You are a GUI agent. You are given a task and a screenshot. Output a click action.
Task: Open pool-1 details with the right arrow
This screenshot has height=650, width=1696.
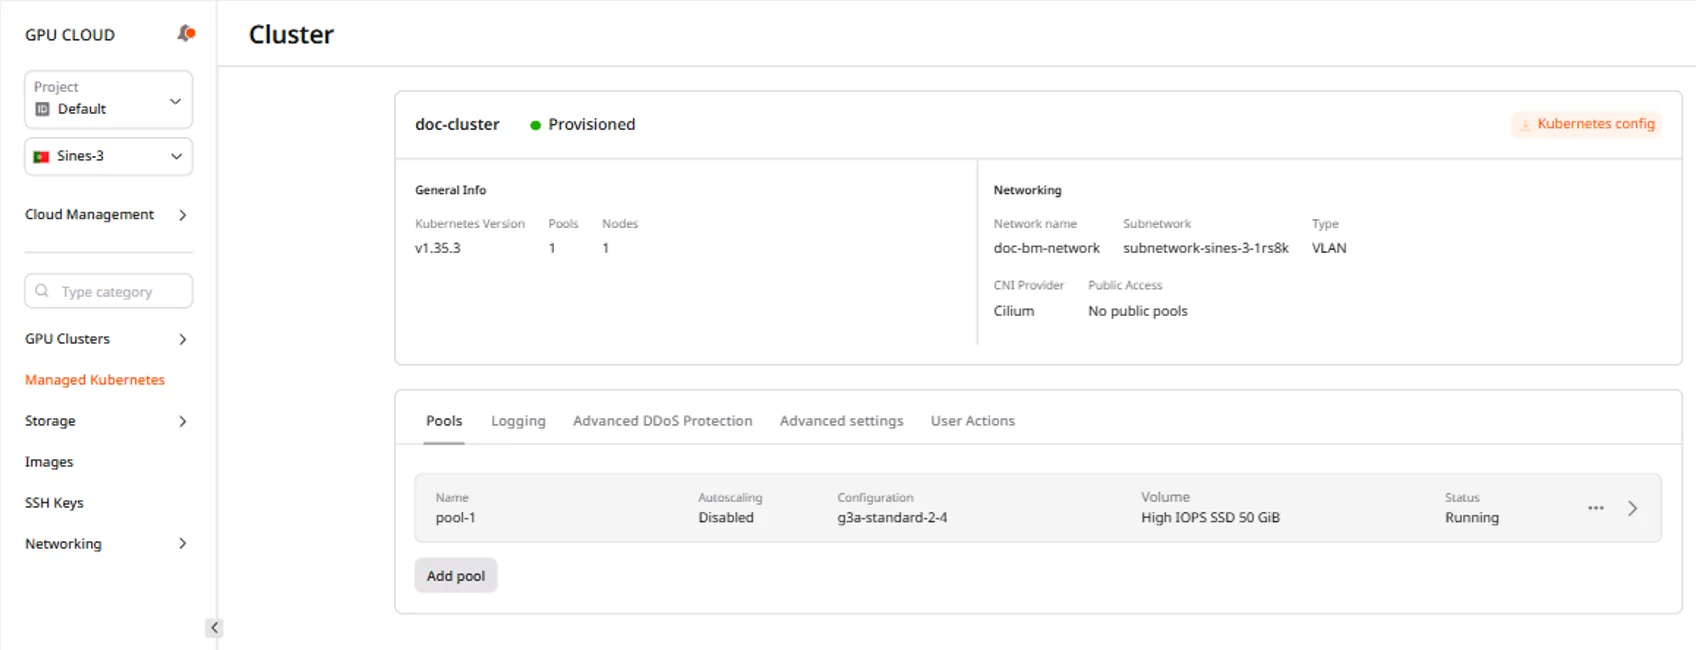[1632, 508]
